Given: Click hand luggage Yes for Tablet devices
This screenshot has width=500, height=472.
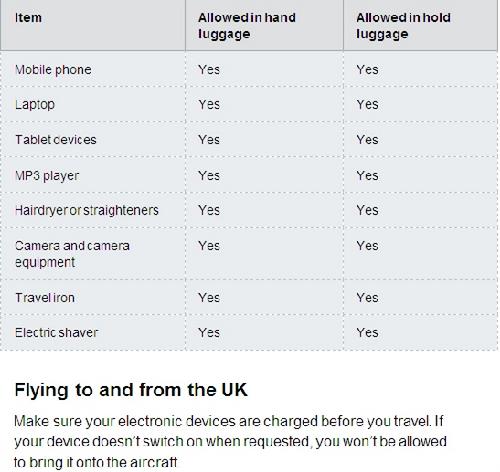Looking at the screenshot, I should pos(209,140).
